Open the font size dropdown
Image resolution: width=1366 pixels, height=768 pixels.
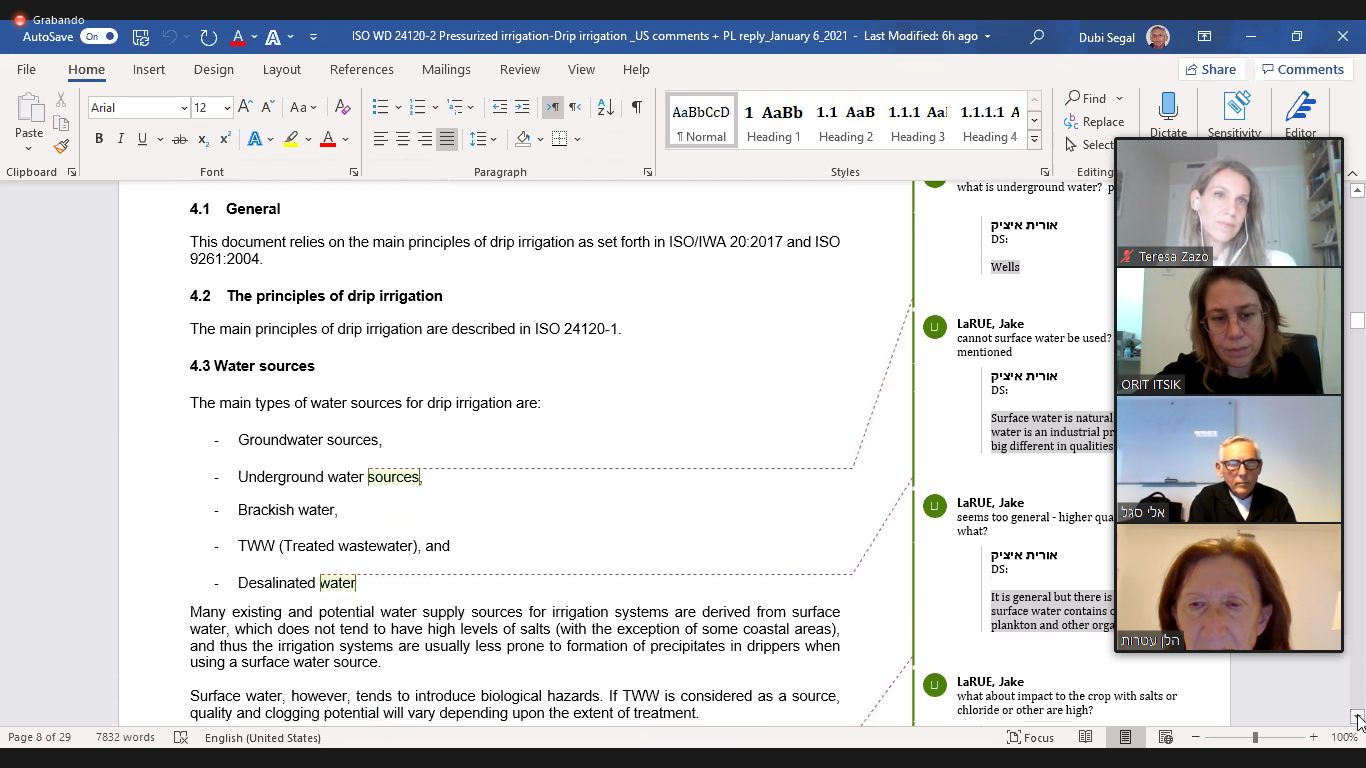[227, 108]
